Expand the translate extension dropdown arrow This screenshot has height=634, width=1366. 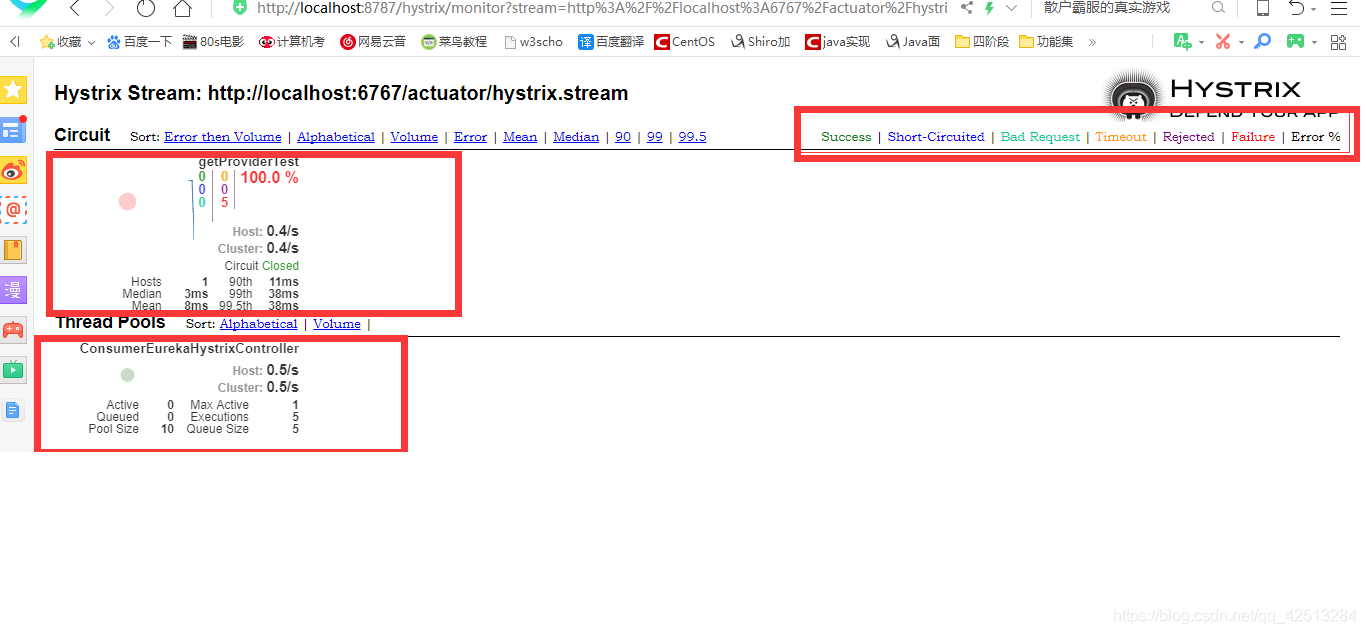1201,43
